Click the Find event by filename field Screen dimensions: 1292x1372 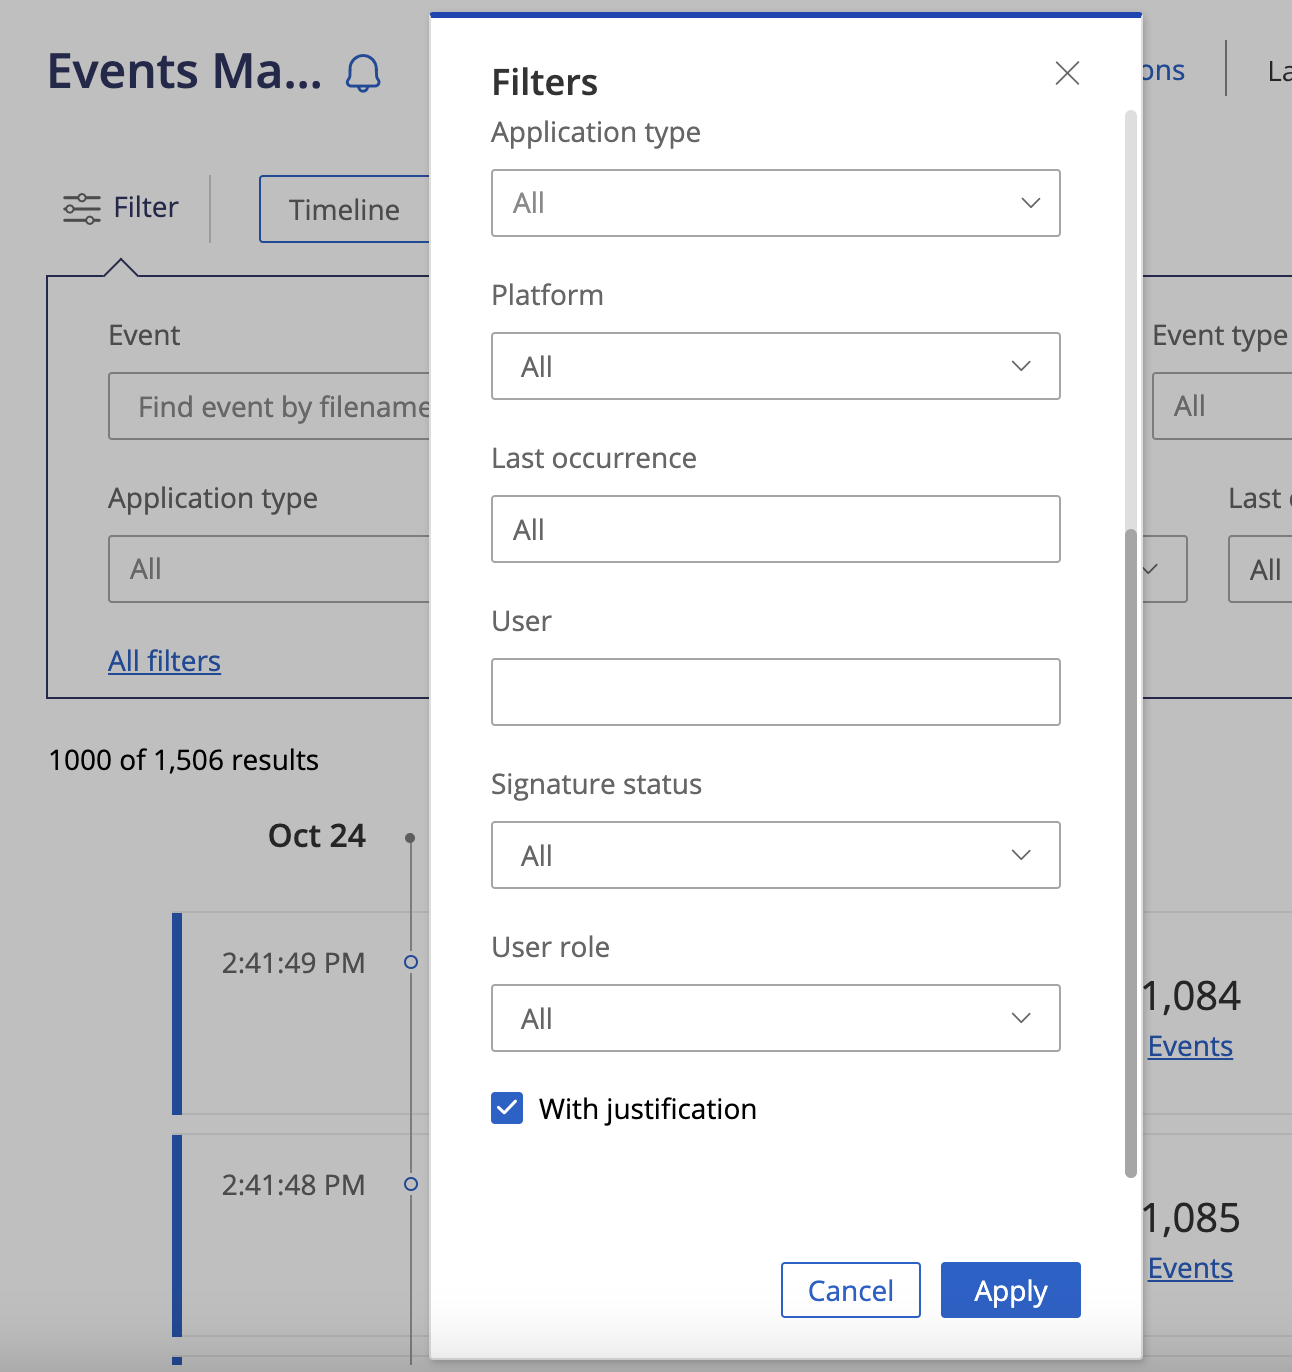[x=270, y=407]
